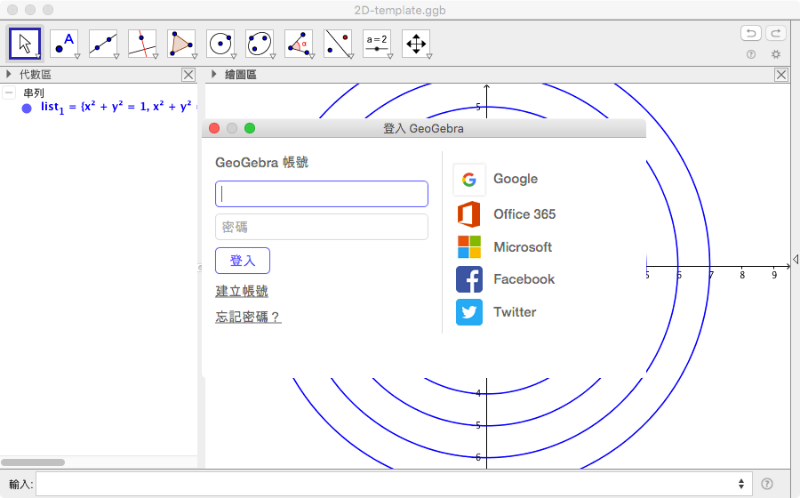Expand the 代數區 style bar triangle
Image resolution: width=800 pixels, height=498 pixels.
8,74
